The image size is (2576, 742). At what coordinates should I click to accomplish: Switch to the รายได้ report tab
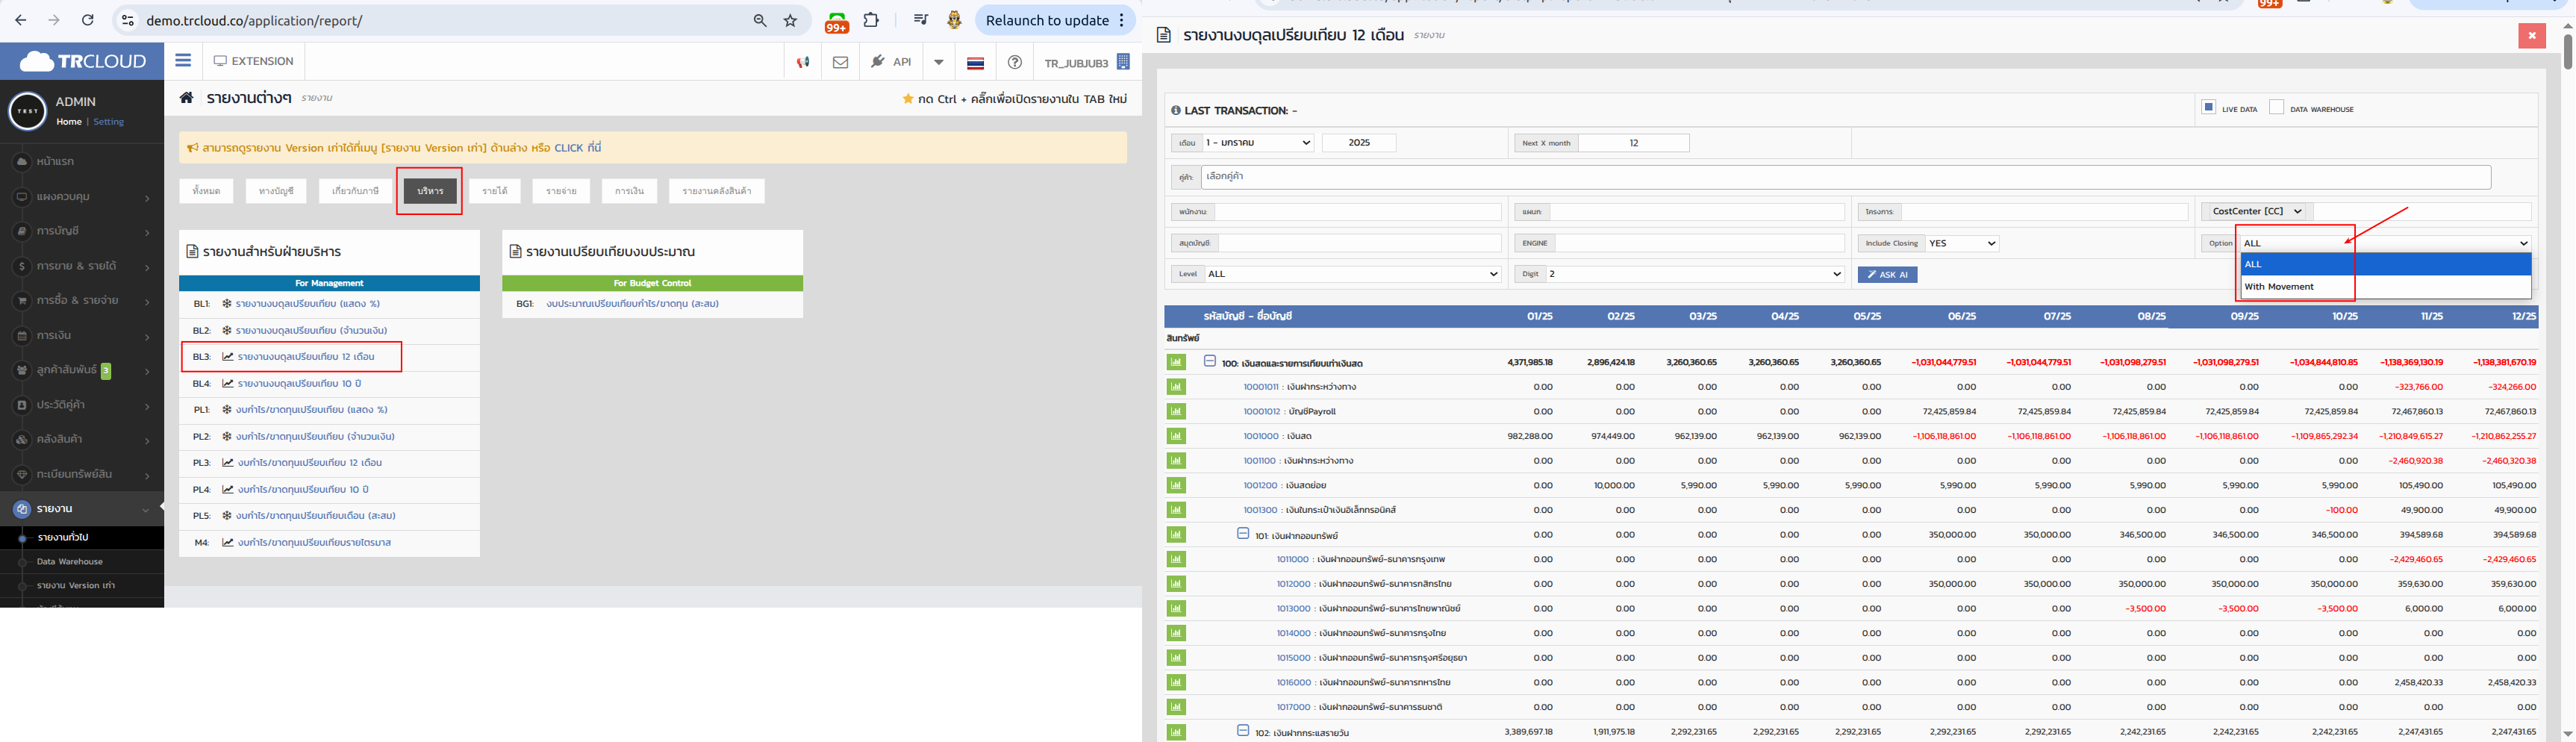tap(495, 191)
